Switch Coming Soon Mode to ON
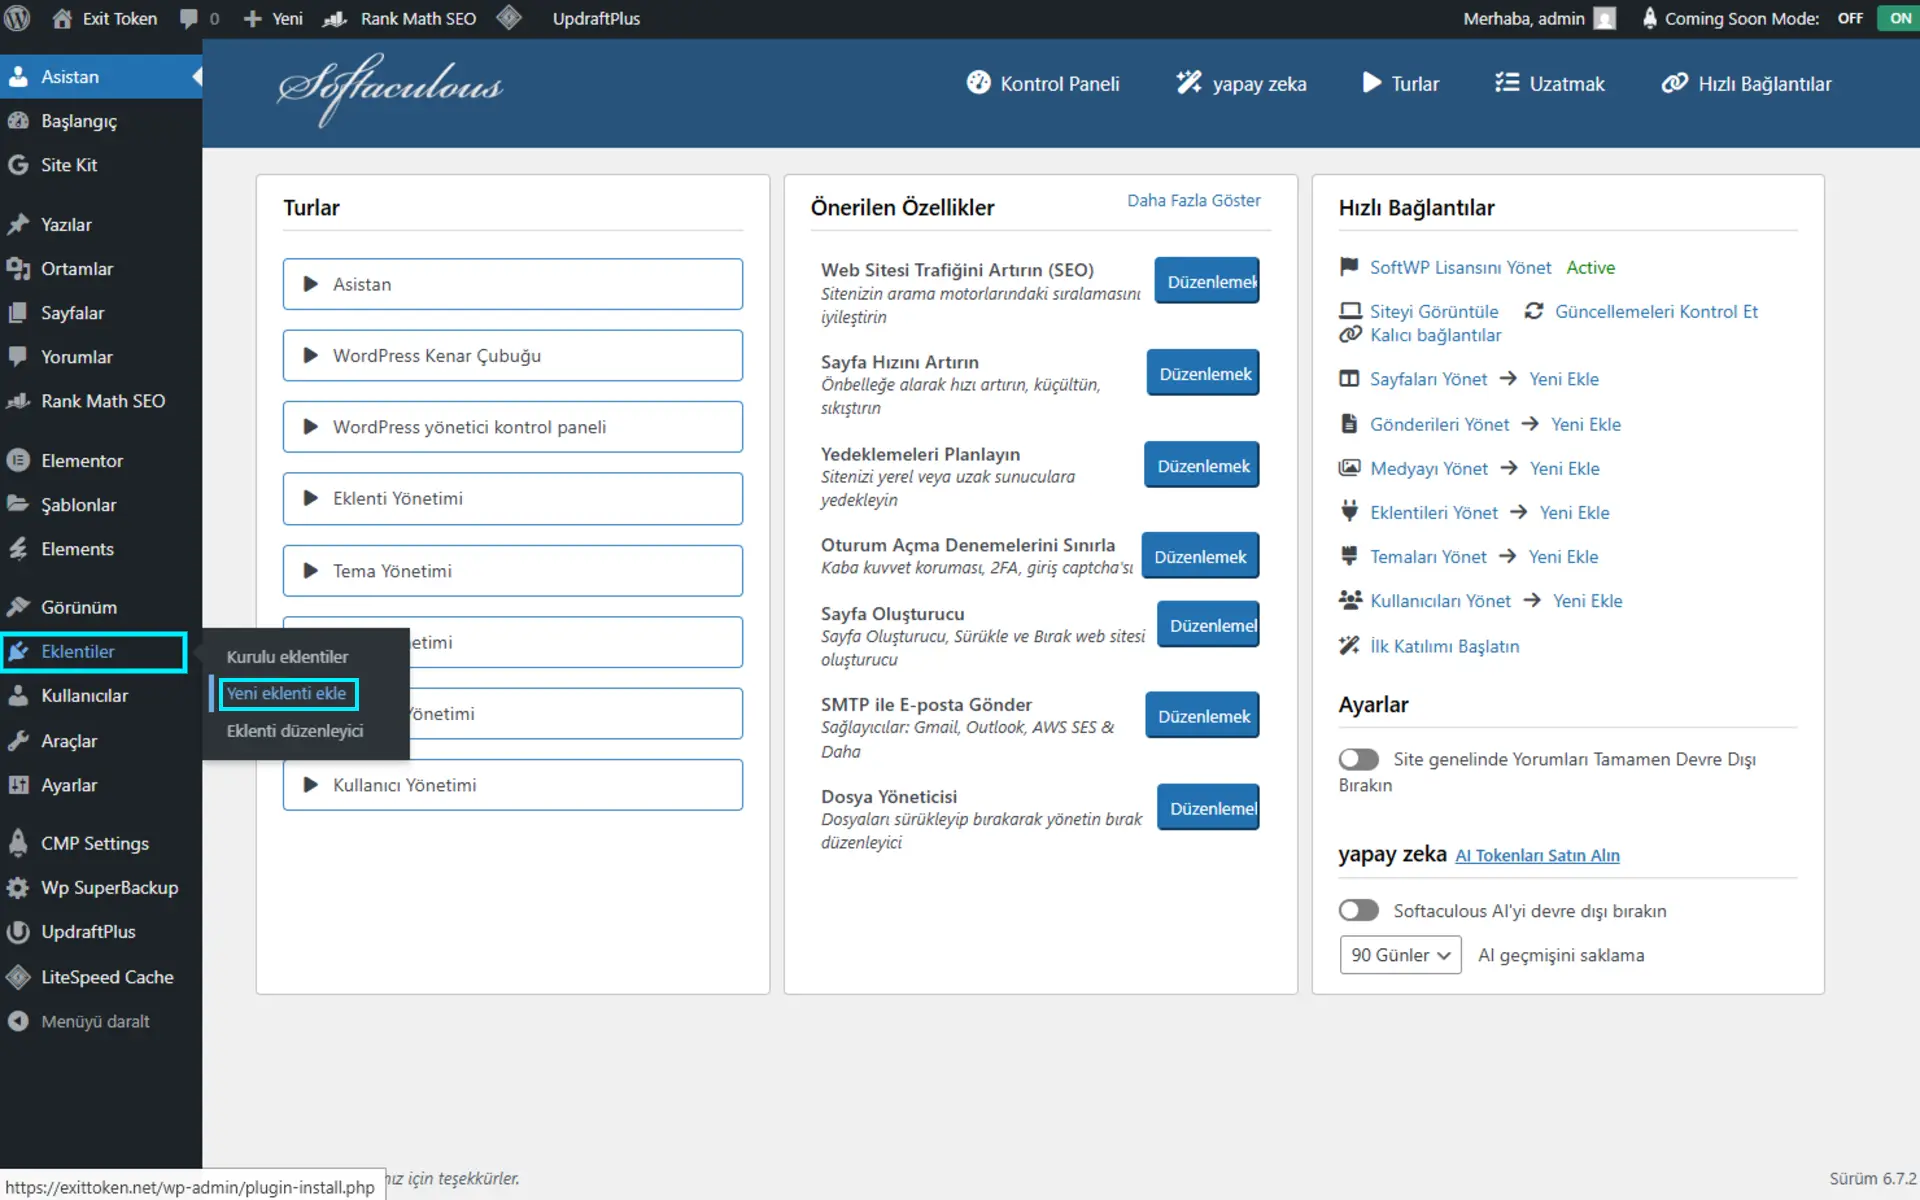Image resolution: width=1920 pixels, height=1200 pixels. click(1899, 19)
